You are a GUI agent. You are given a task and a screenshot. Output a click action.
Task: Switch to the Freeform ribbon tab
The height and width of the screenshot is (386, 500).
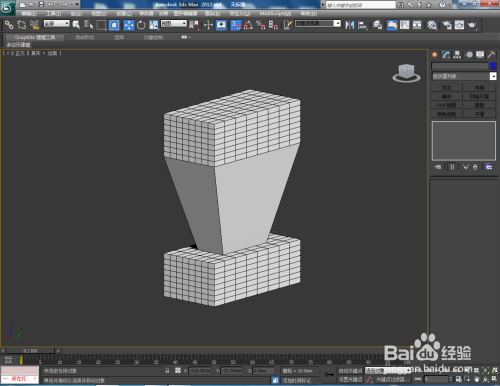85,37
